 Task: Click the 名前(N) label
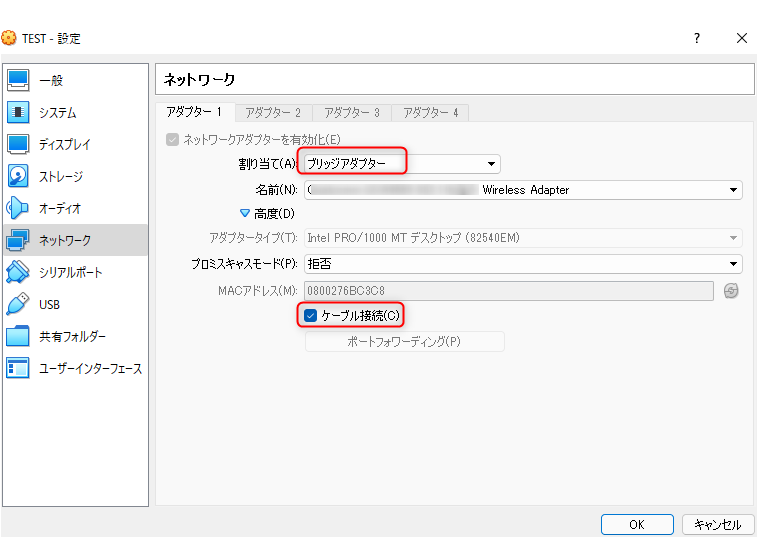(276, 190)
